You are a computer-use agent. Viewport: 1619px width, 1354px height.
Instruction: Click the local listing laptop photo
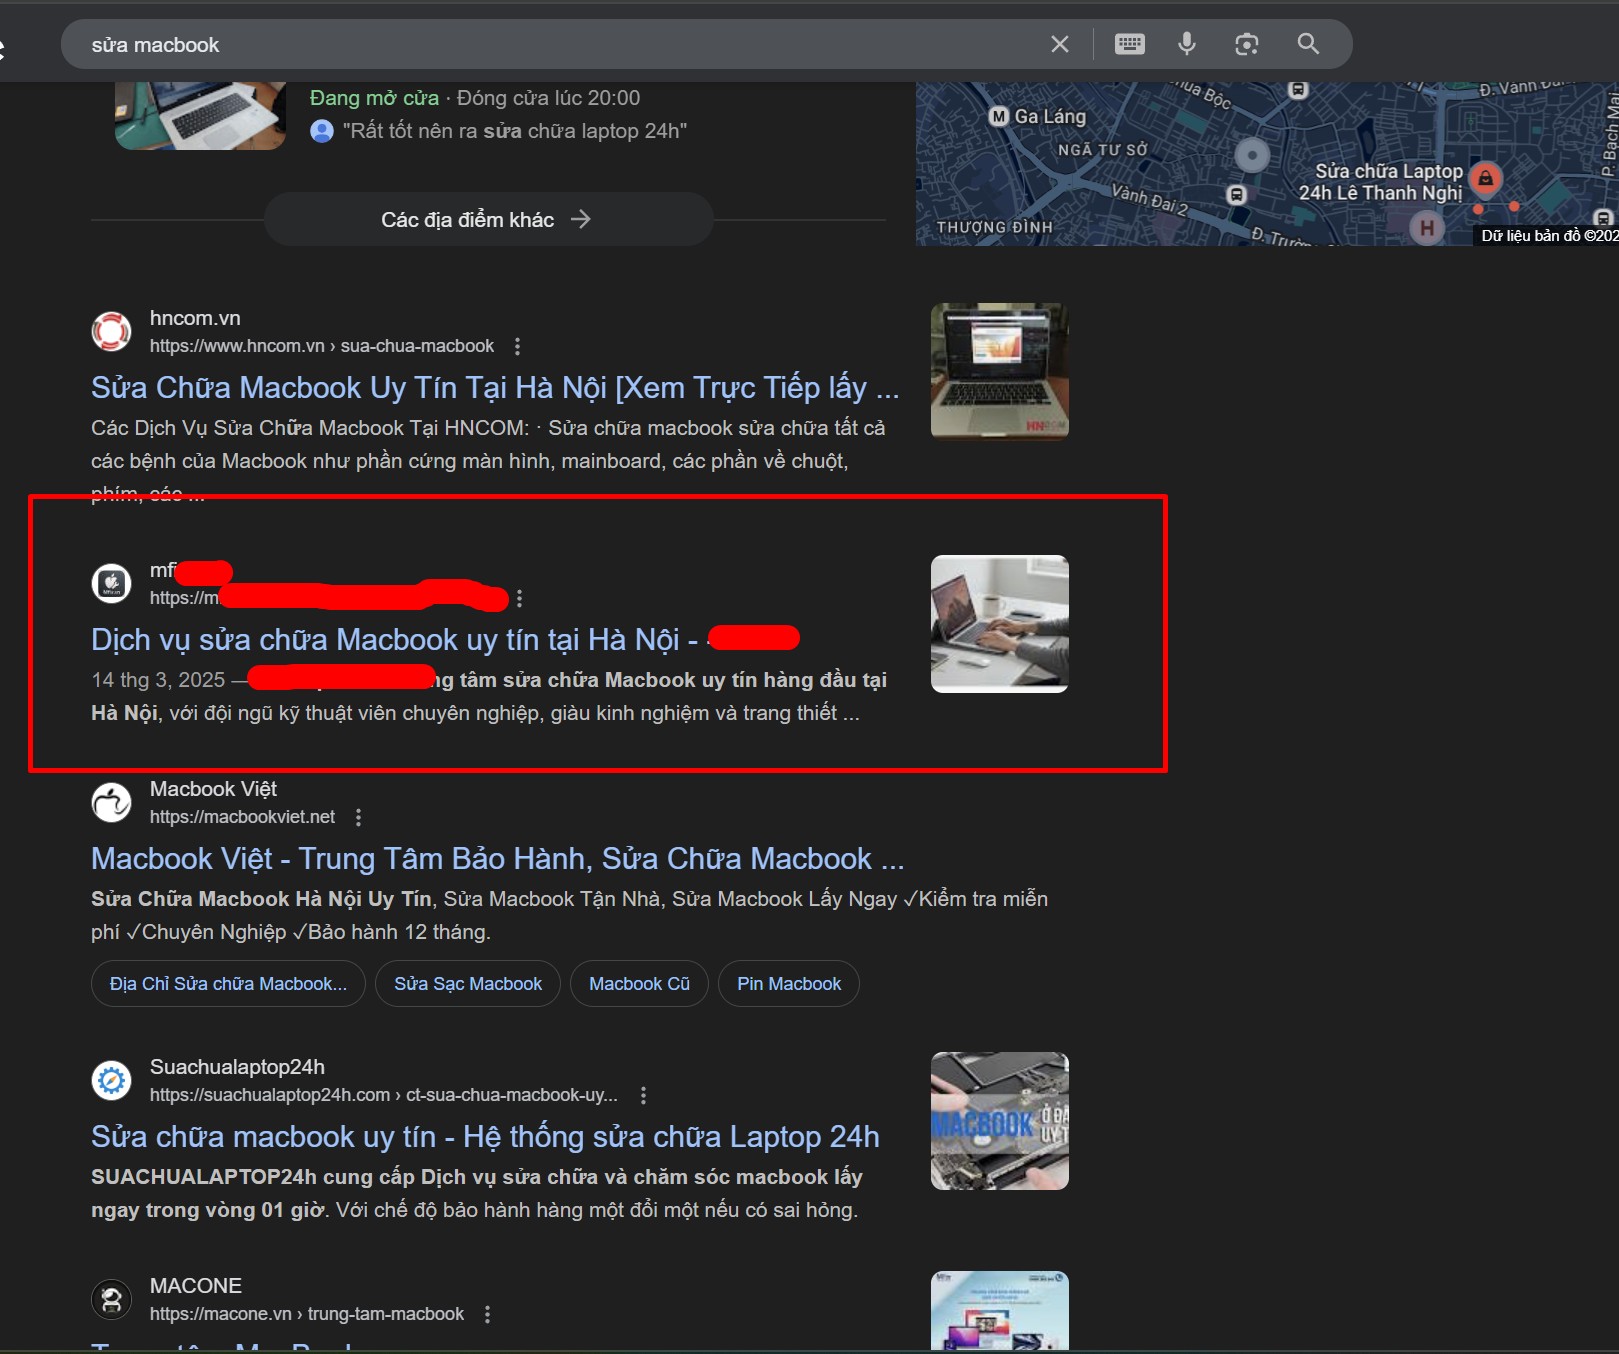click(200, 116)
